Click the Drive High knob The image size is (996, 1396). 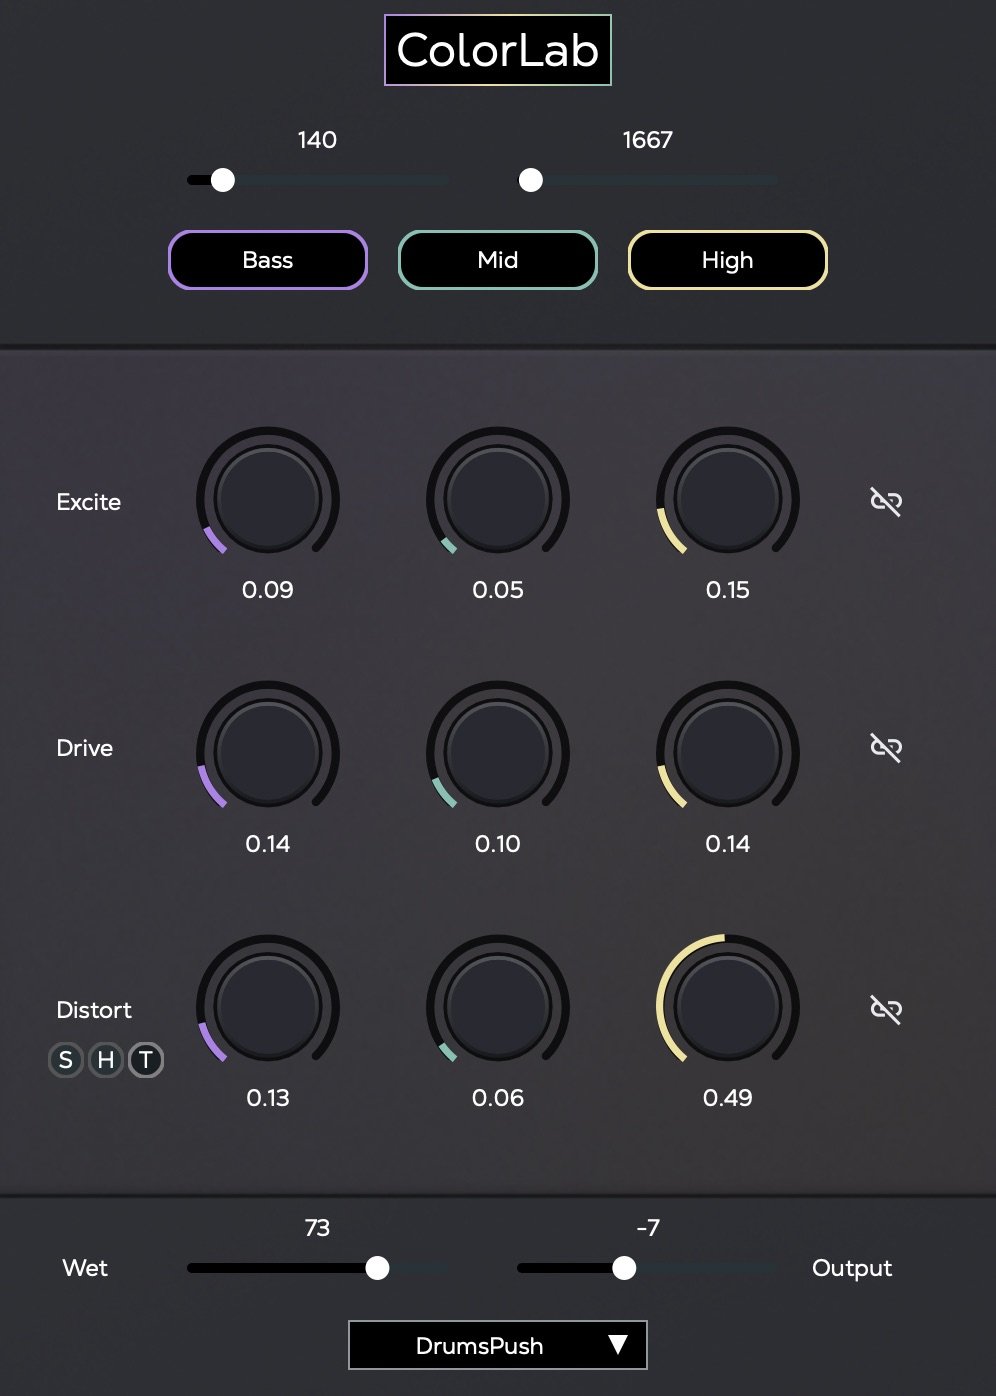click(x=728, y=752)
